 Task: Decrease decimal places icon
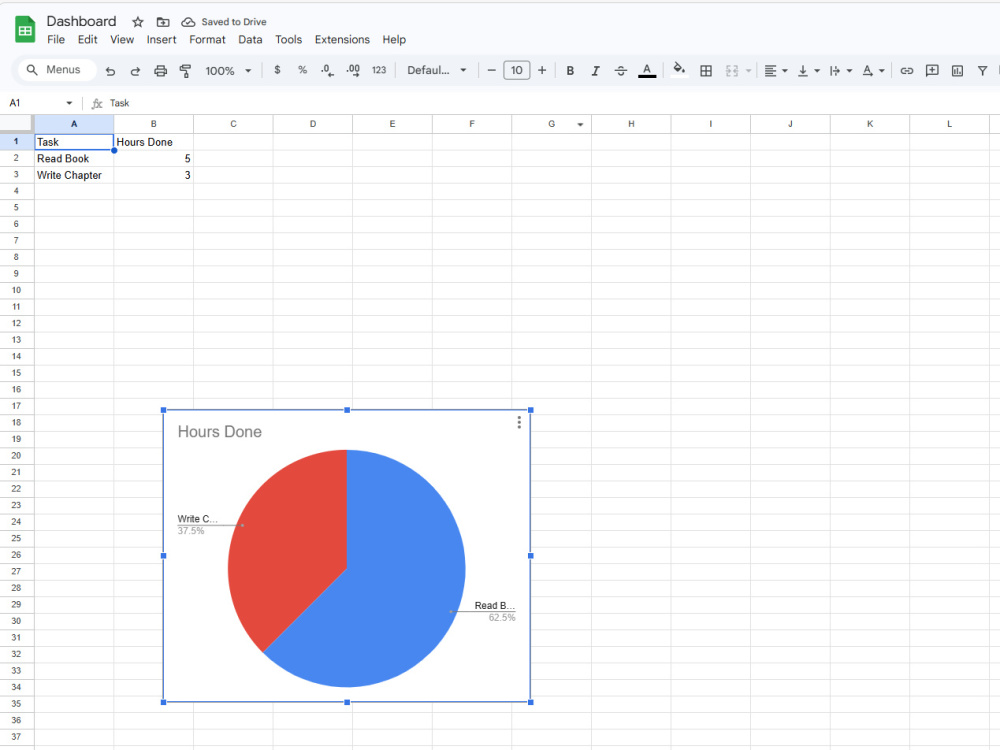click(x=327, y=70)
